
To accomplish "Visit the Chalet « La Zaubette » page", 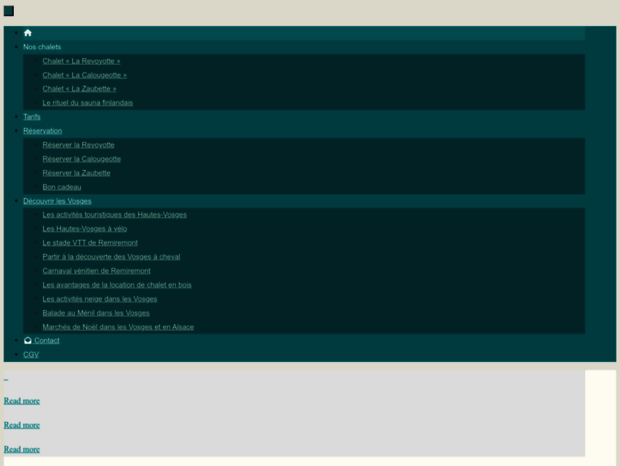I will 79,89.
